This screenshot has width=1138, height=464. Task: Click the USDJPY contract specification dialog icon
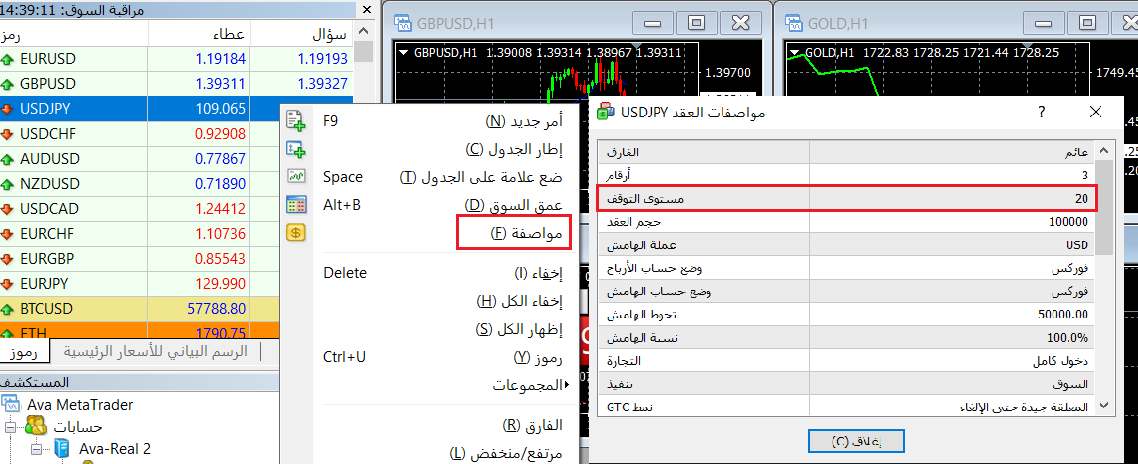(605, 112)
